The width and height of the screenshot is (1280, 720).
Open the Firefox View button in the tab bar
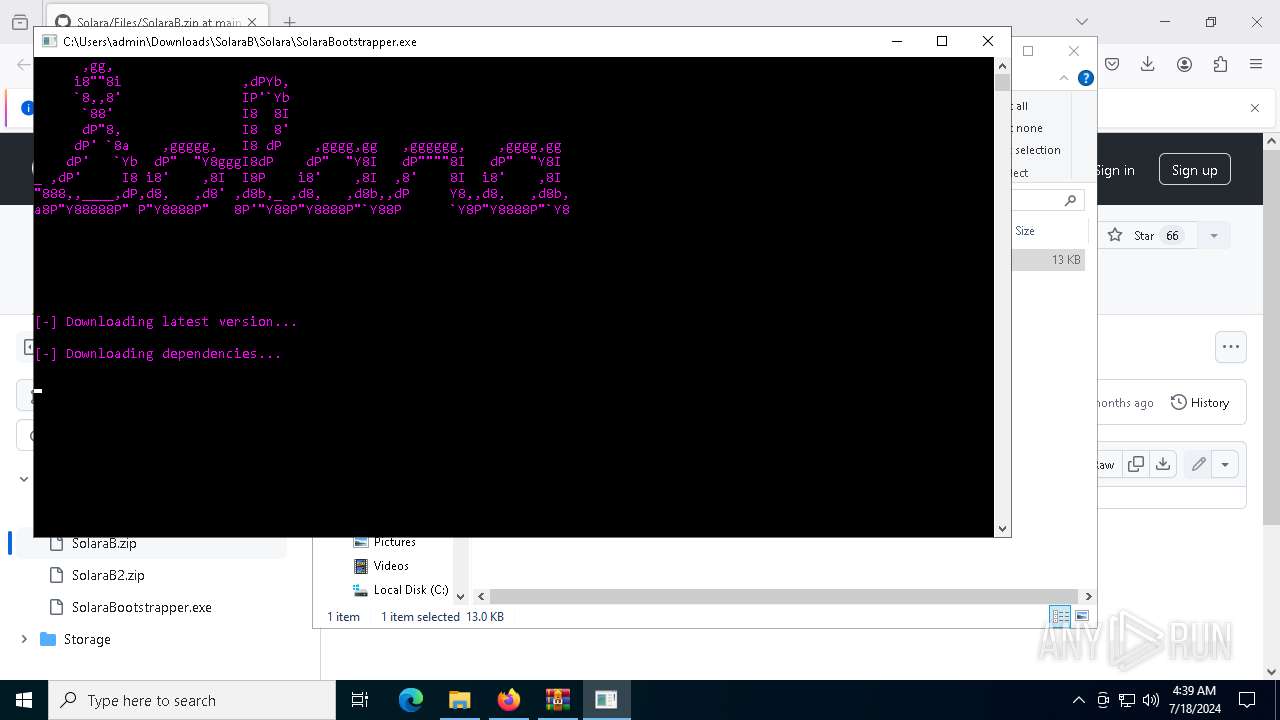pos(20,22)
